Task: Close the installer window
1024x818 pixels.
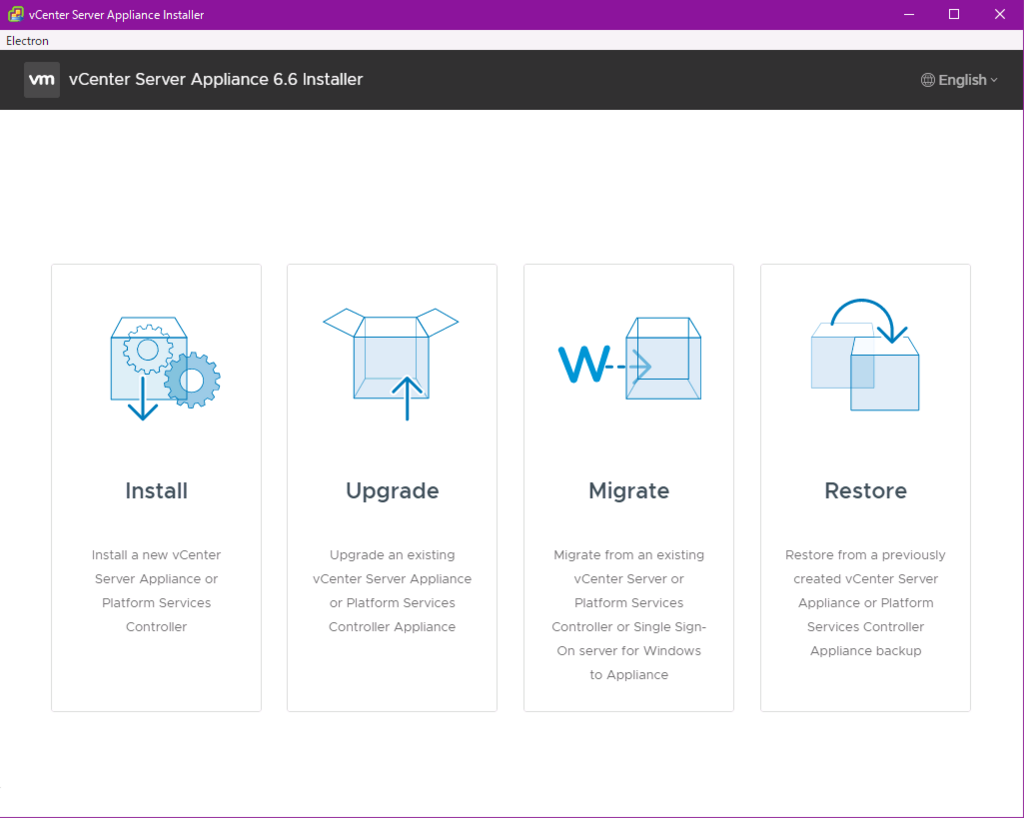Action: [1000, 14]
